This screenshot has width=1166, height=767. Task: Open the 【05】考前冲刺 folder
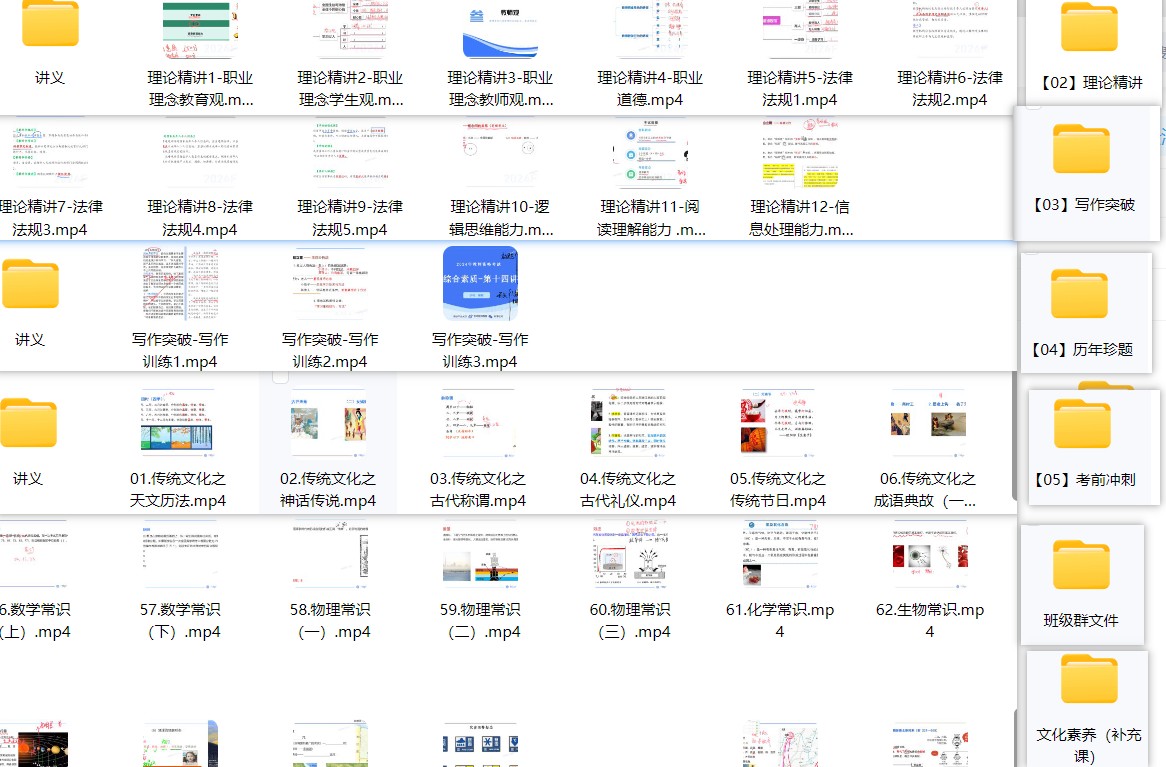[x=1087, y=448]
